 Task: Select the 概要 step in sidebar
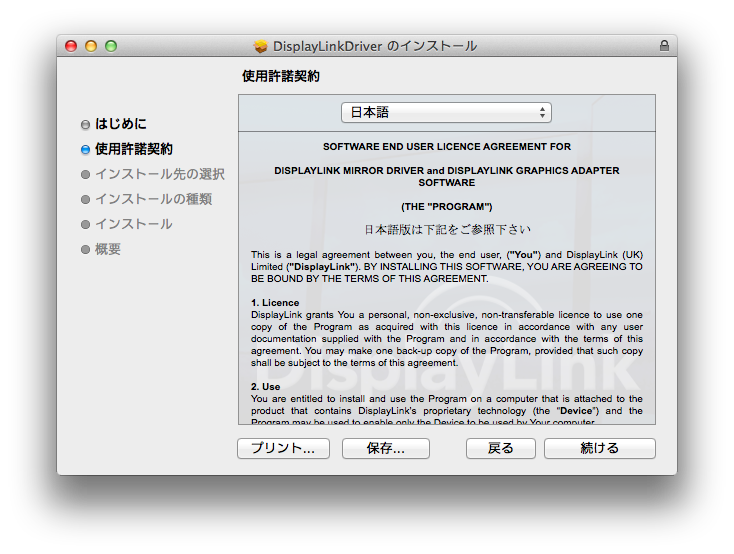[108, 249]
